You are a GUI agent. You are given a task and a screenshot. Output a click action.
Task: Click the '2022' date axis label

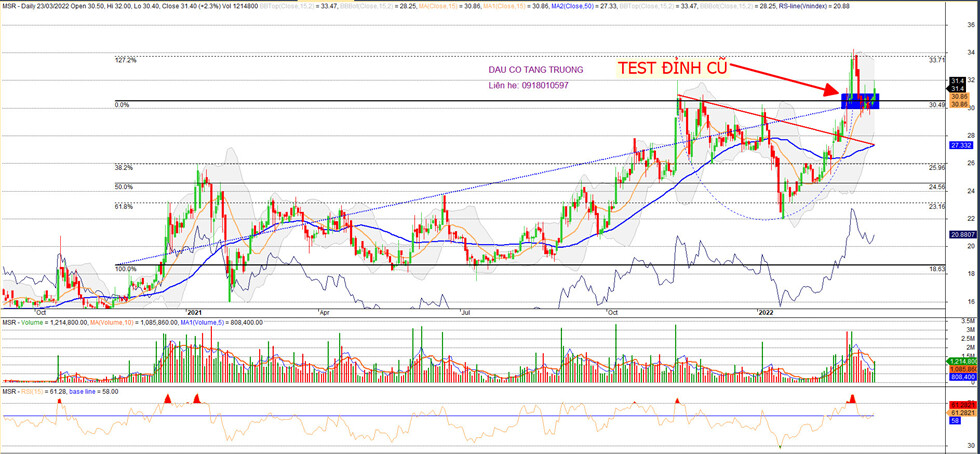tap(765, 311)
